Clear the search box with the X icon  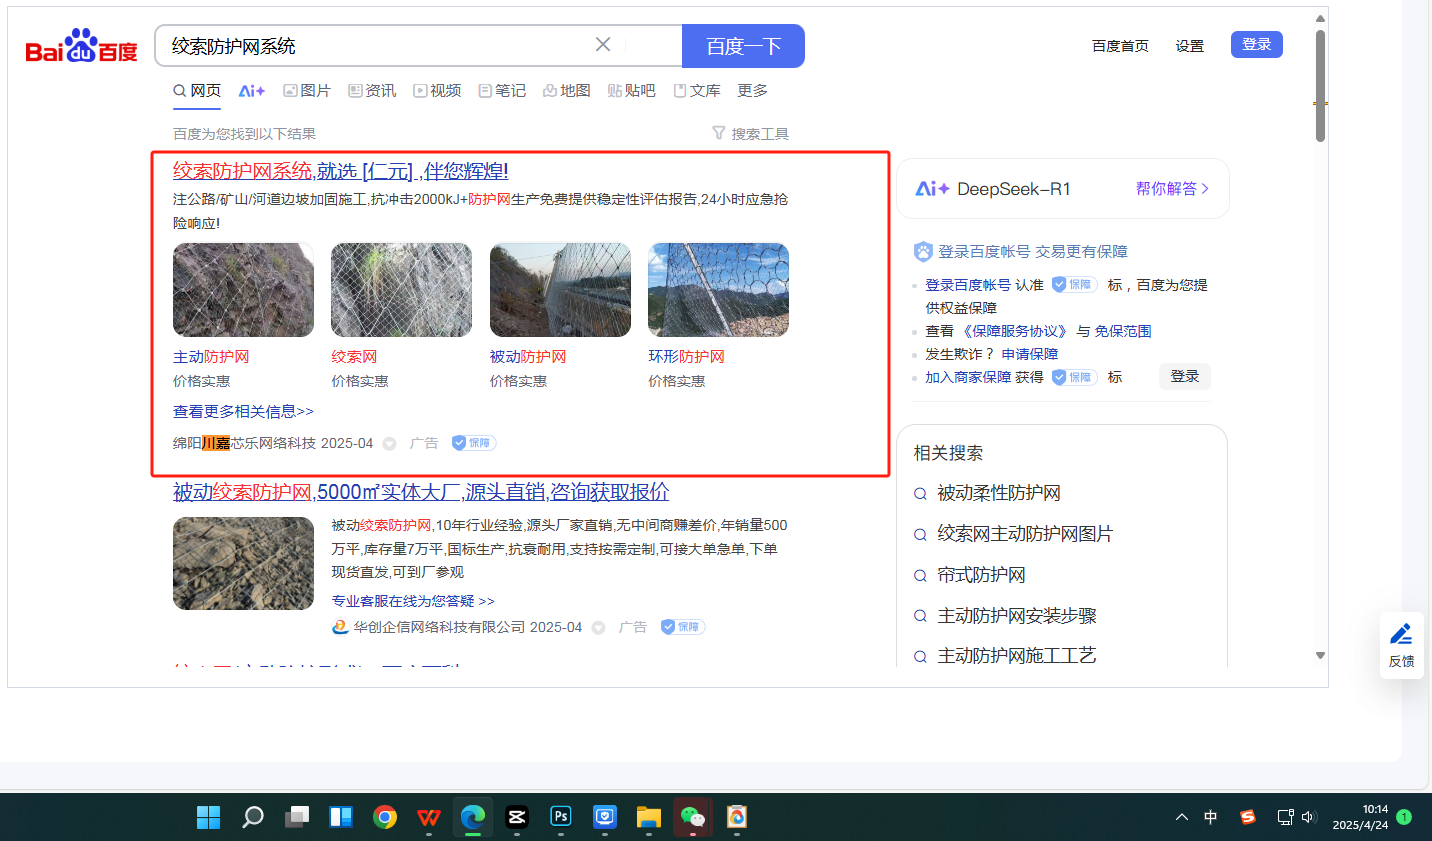pyautogui.click(x=603, y=45)
